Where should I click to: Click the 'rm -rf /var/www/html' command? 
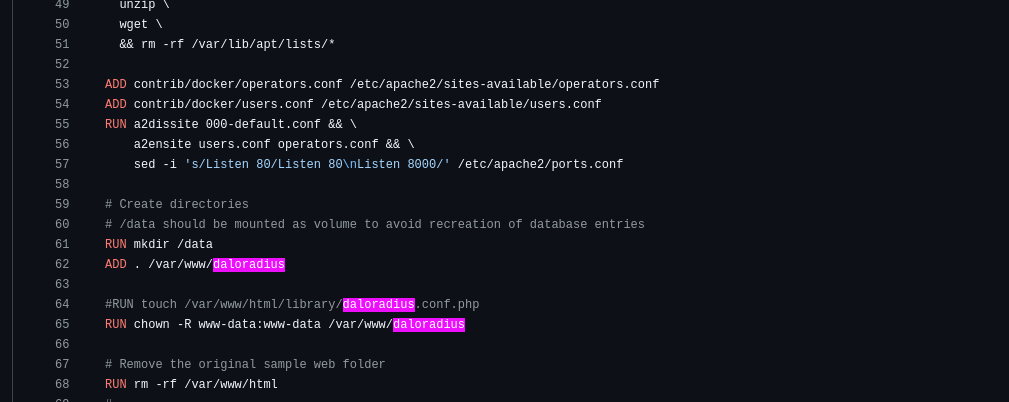206,385
